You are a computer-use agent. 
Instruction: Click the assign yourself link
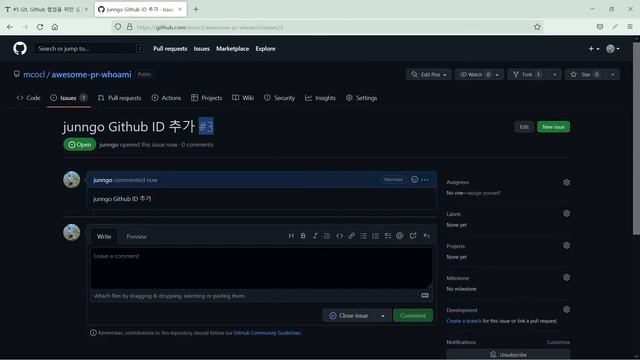pos(484,193)
